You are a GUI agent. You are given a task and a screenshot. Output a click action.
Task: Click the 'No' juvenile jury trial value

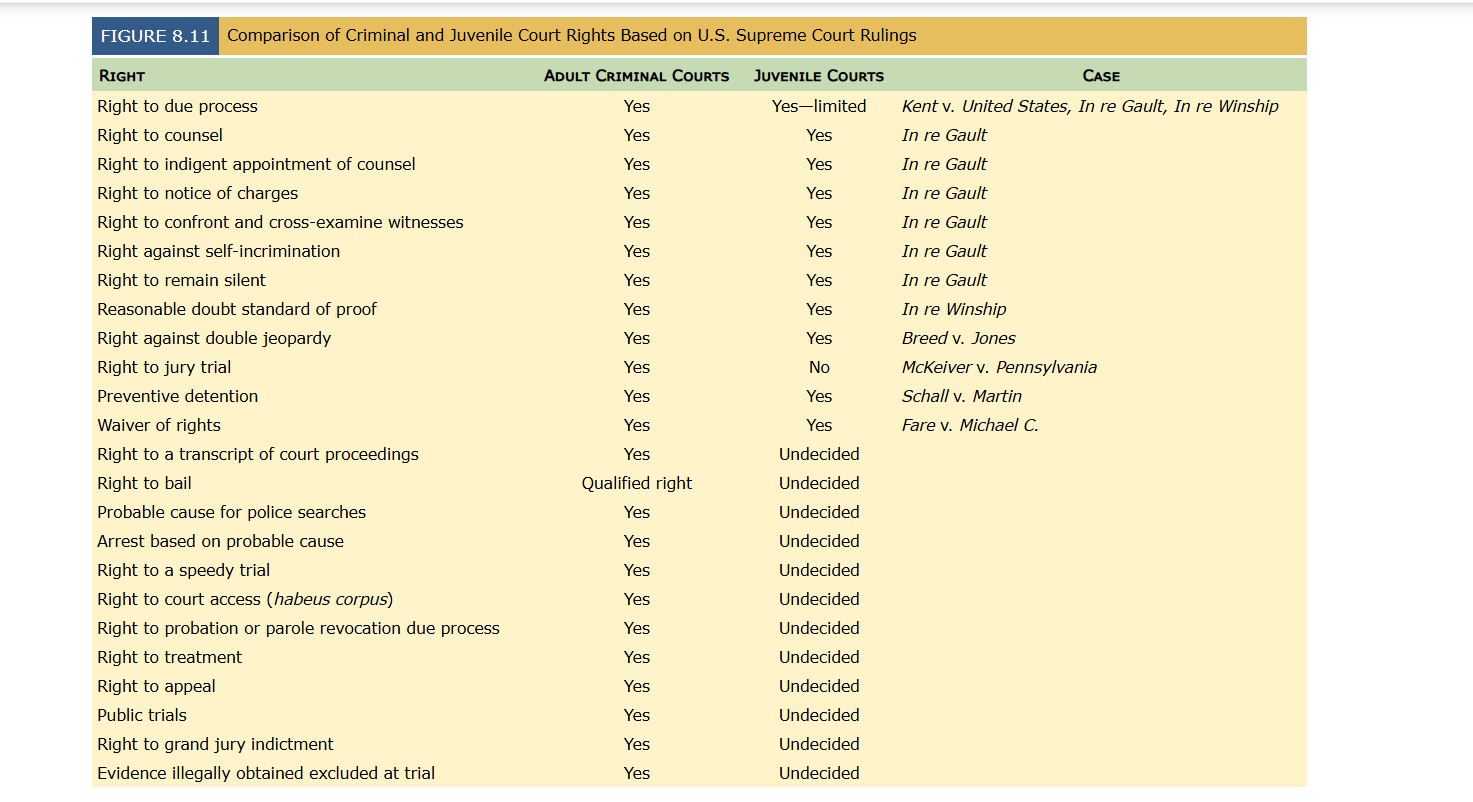tap(819, 367)
